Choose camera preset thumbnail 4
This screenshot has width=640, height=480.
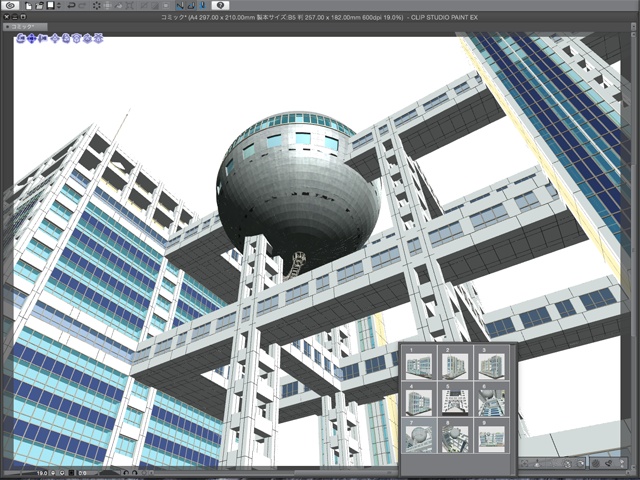[x=419, y=399]
